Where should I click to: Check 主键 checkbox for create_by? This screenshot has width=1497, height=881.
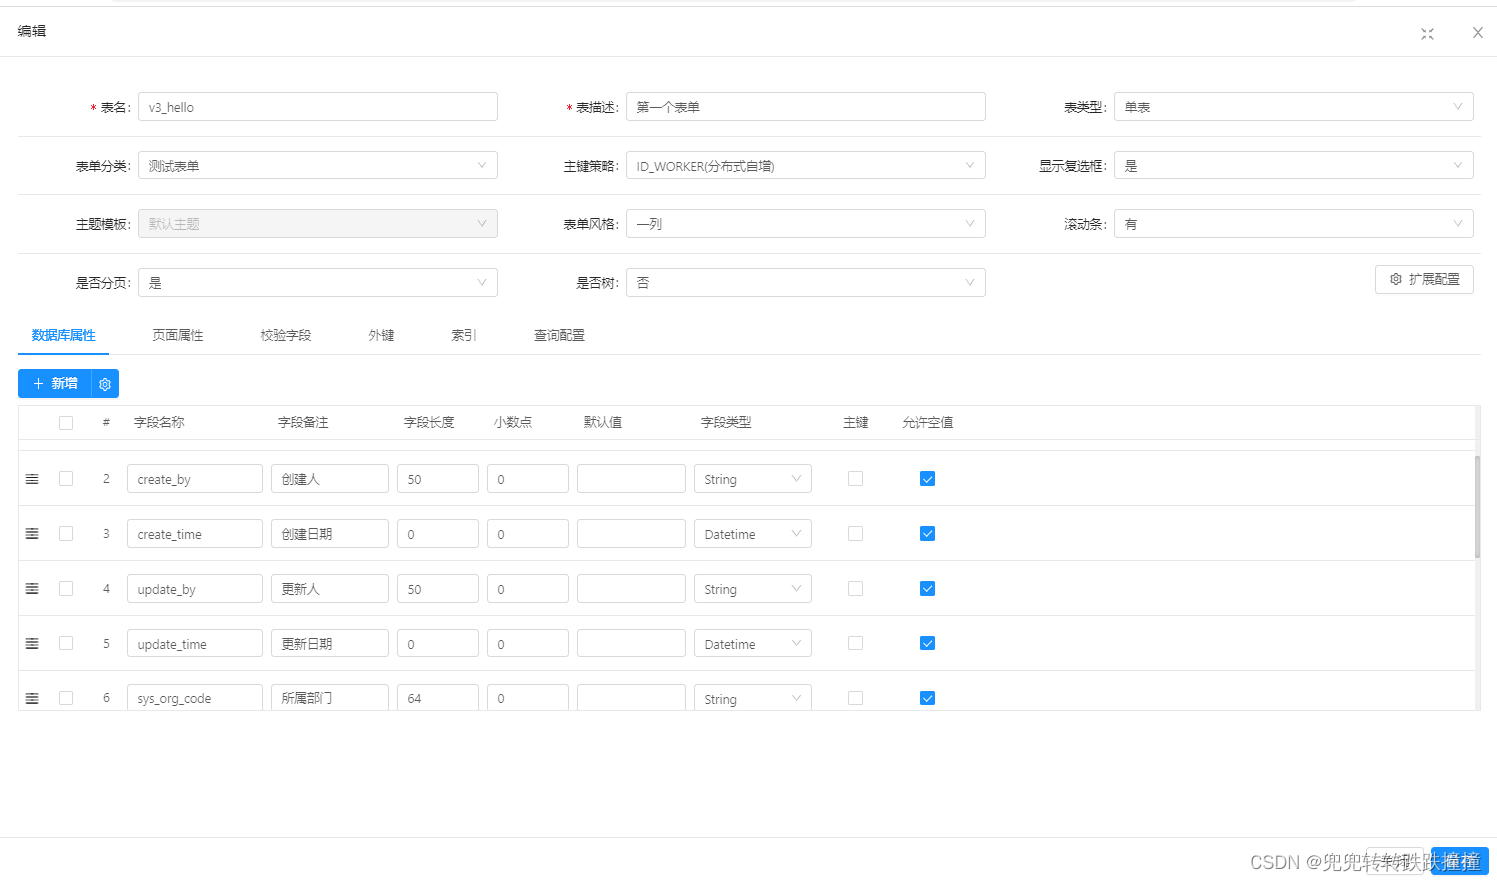click(x=855, y=479)
